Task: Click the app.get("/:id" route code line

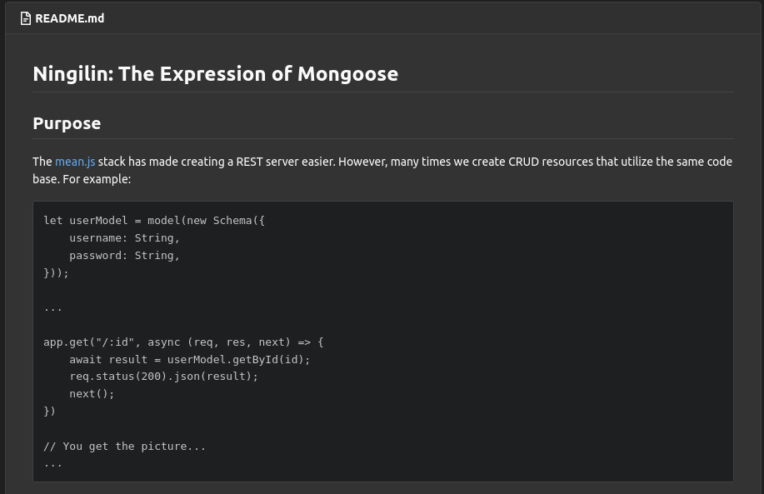Action: 183,342
